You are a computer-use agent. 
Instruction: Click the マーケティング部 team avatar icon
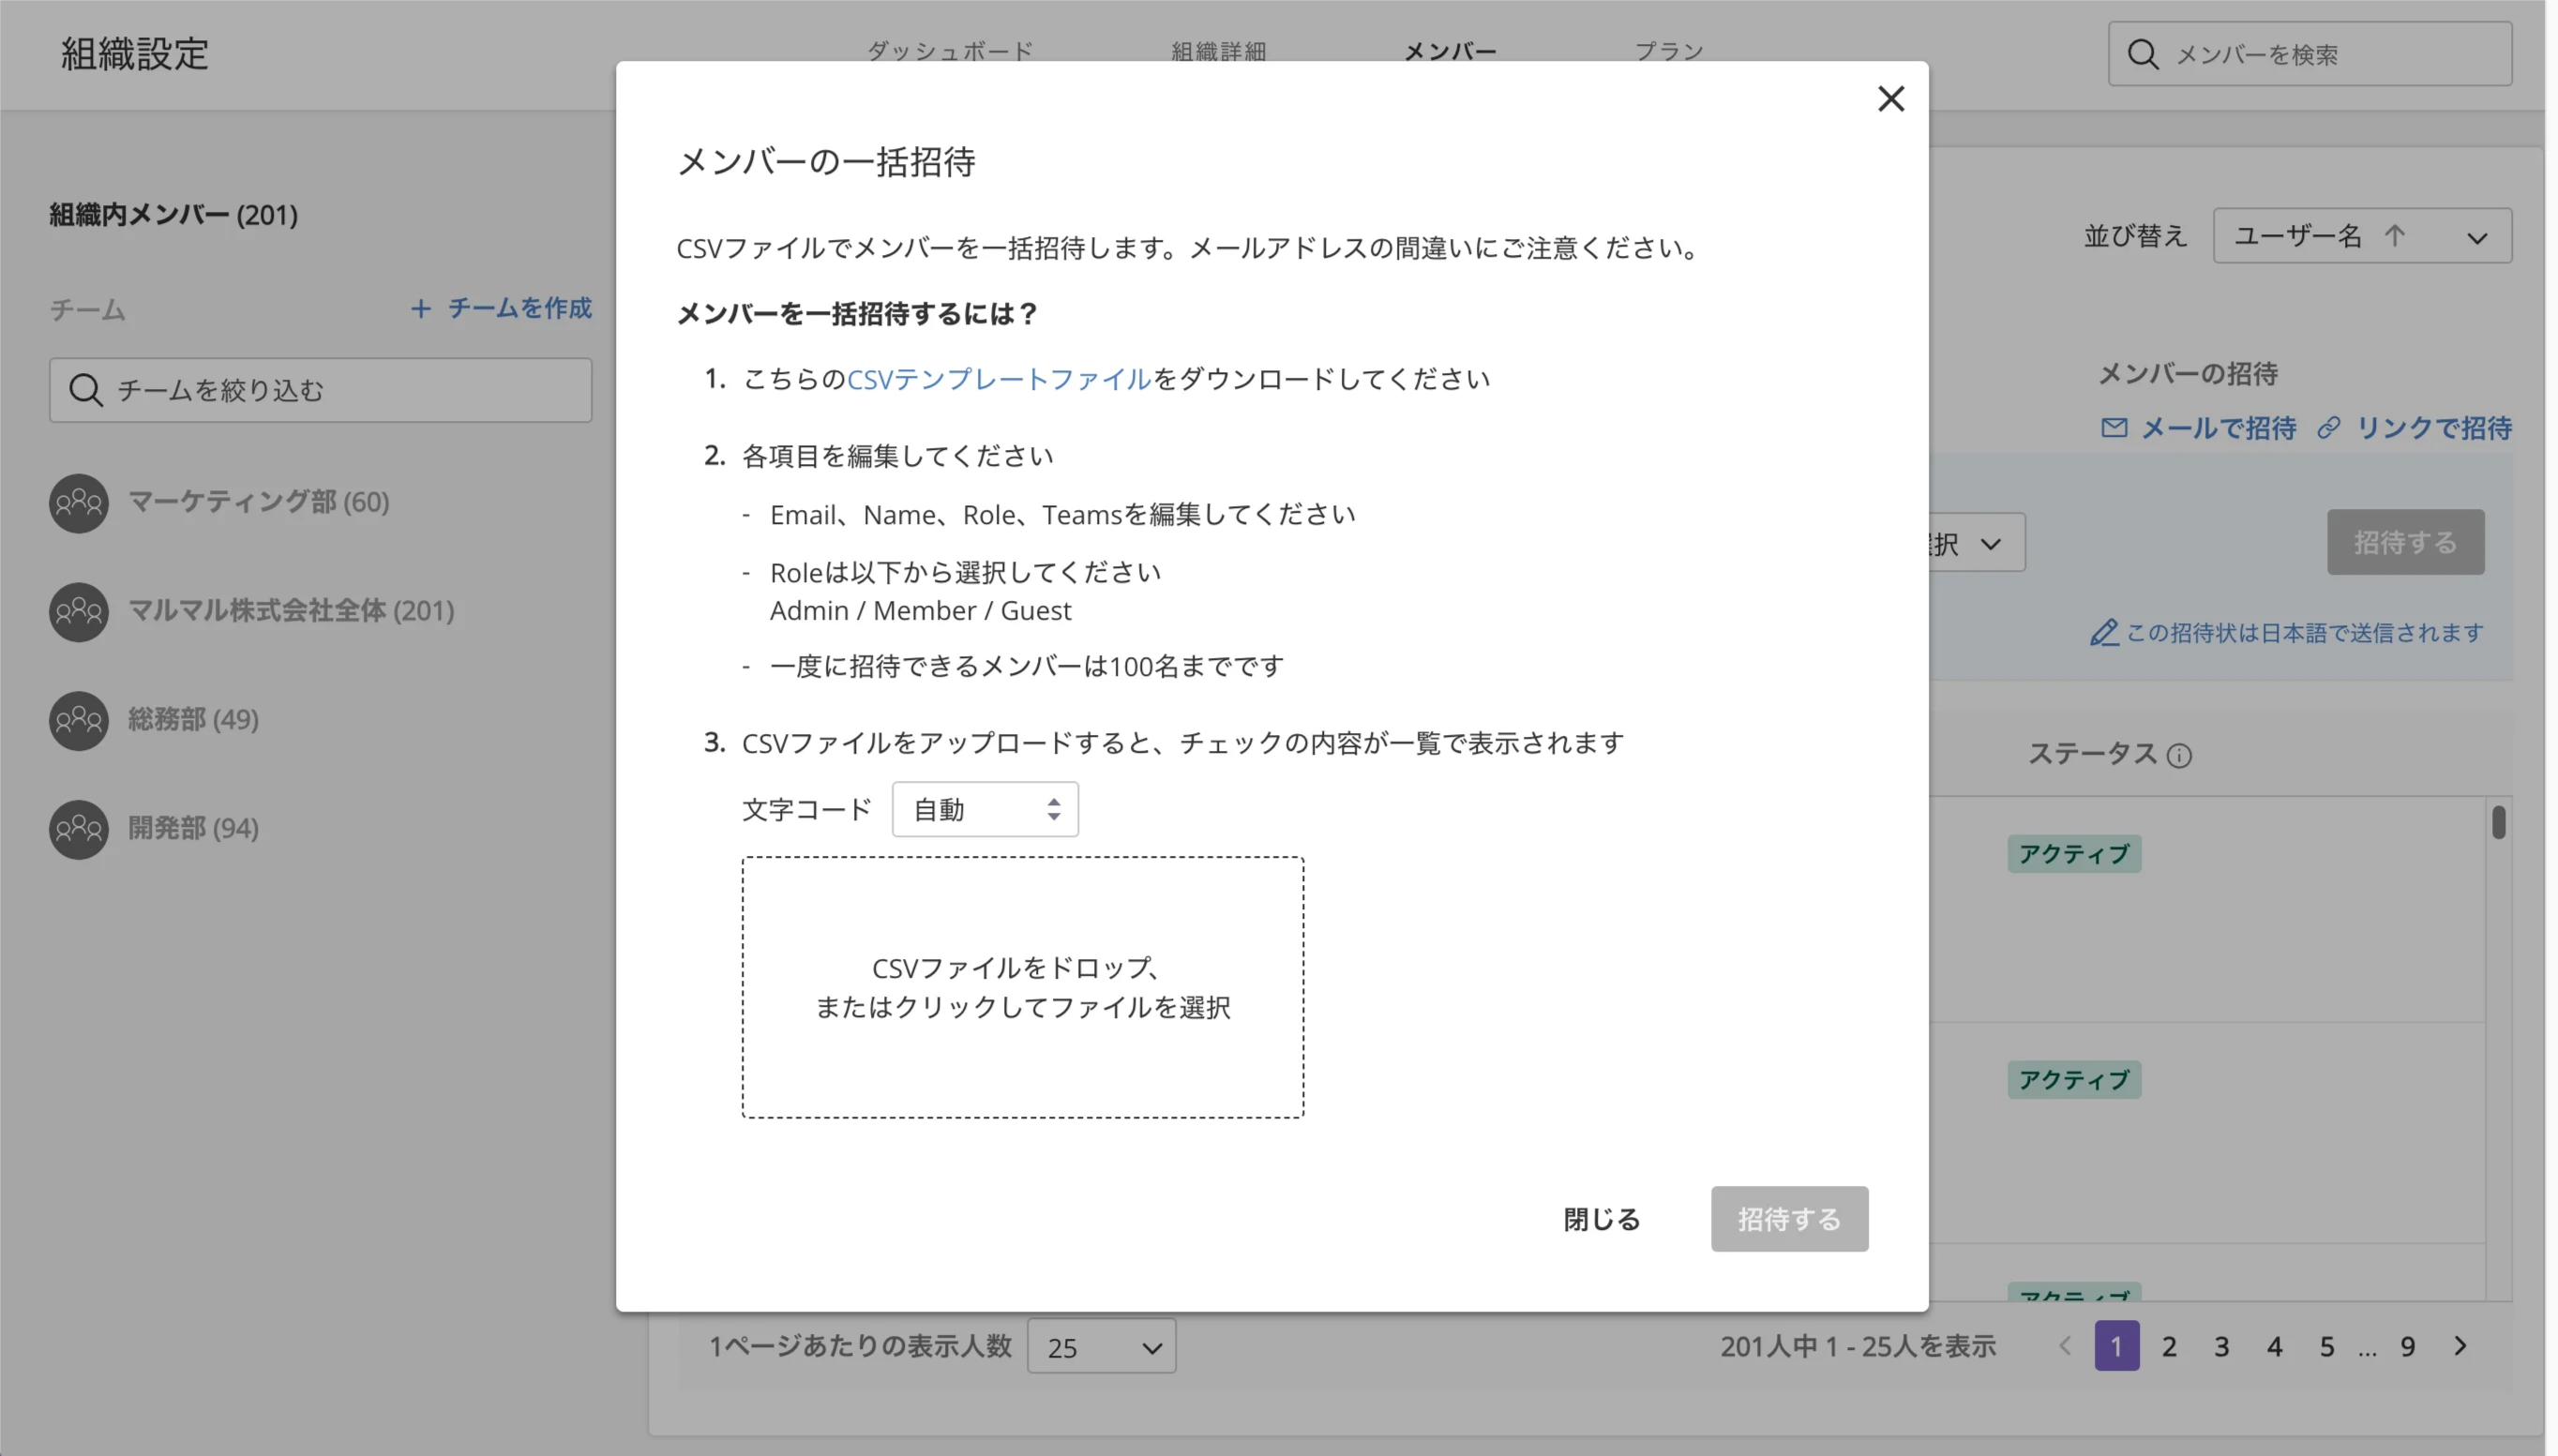79,502
